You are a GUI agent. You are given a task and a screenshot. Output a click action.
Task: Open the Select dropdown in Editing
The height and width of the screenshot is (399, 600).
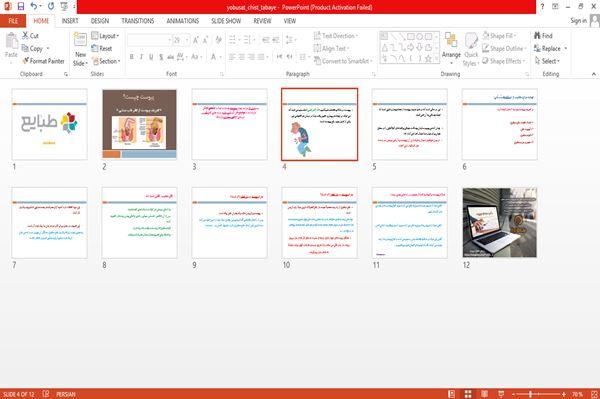(548, 61)
